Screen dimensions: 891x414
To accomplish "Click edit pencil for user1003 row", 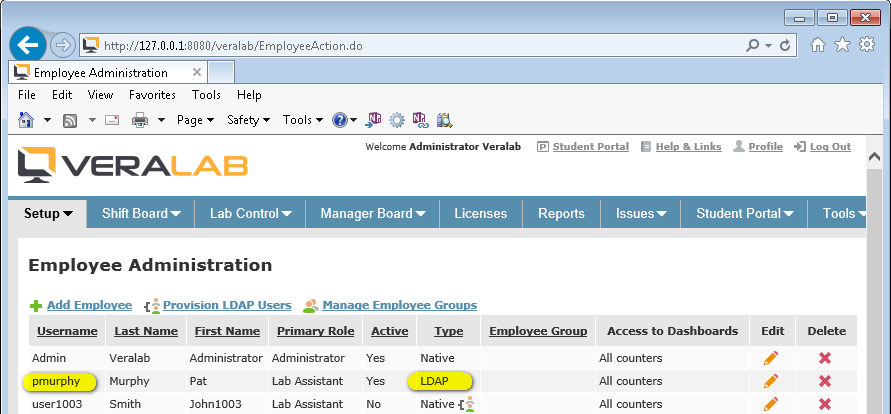I will coord(771,404).
